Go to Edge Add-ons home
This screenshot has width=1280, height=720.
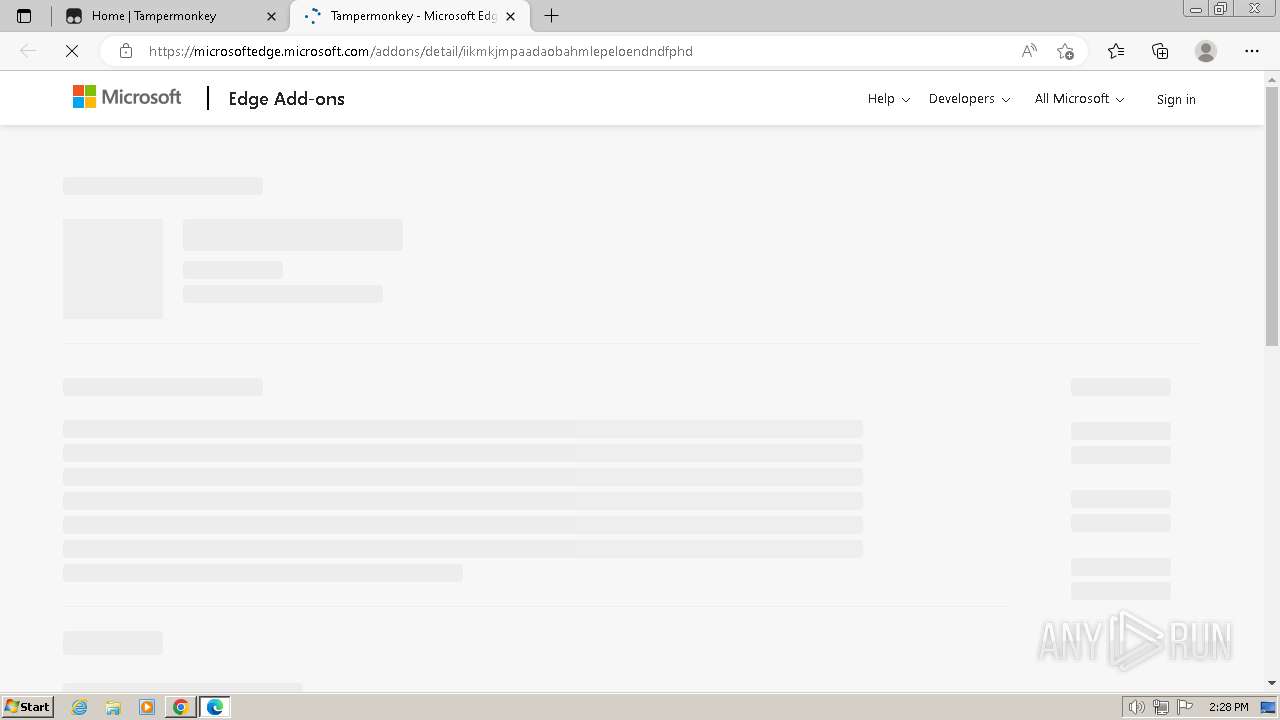(x=286, y=99)
